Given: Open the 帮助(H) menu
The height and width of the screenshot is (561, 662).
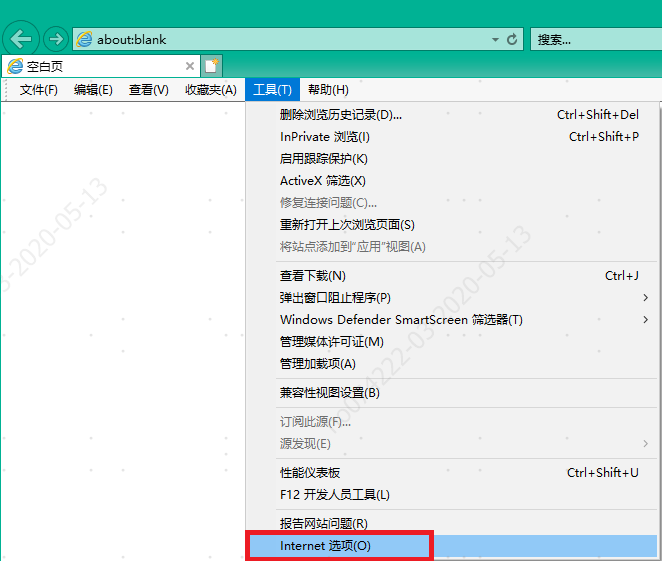Looking at the screenshot, I should [328, 89].
